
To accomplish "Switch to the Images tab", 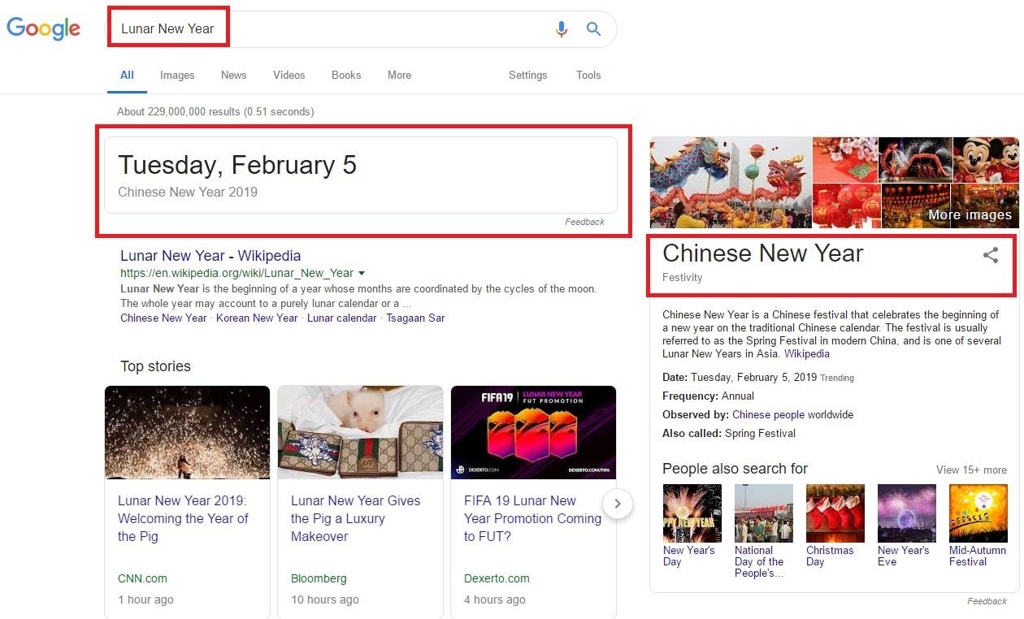I will coord(177,75).
